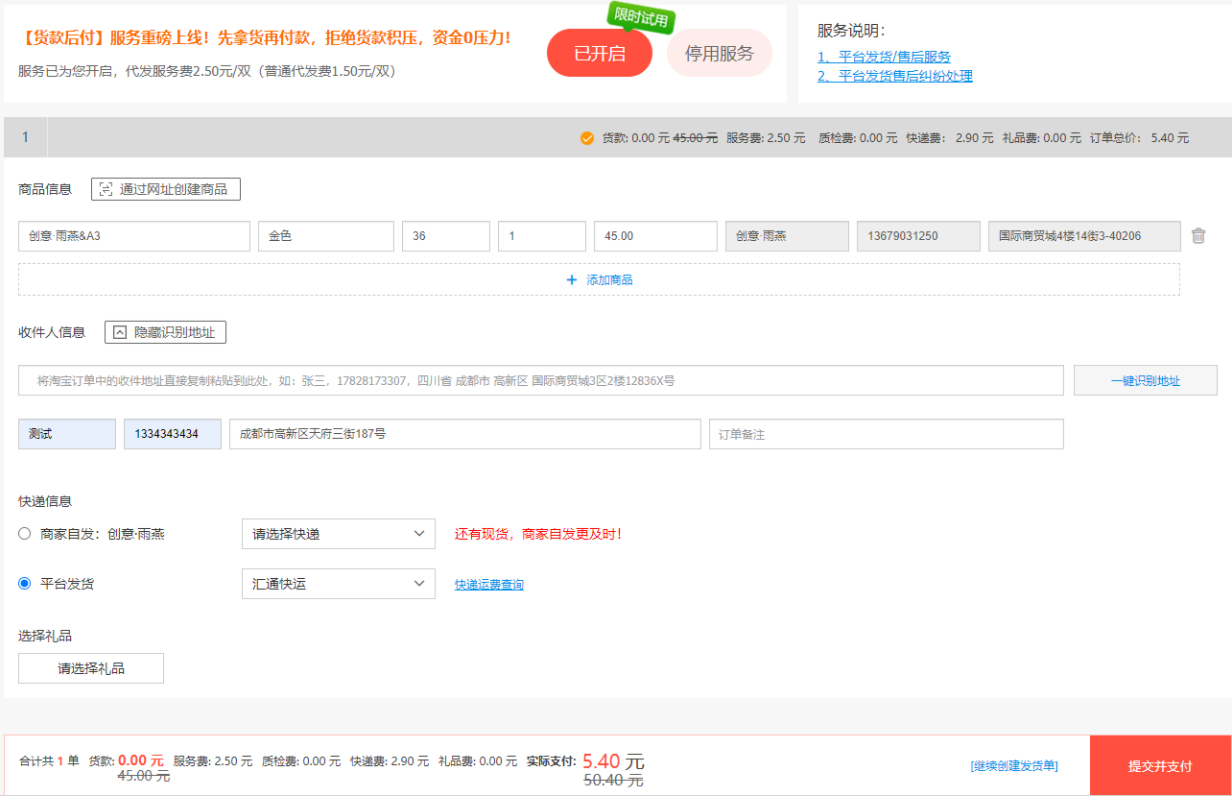Image resolution: width=1232 pixels, height=796 pixels.
Task: Click the recipient phone field 1334343434
Action: coord(173,434)
